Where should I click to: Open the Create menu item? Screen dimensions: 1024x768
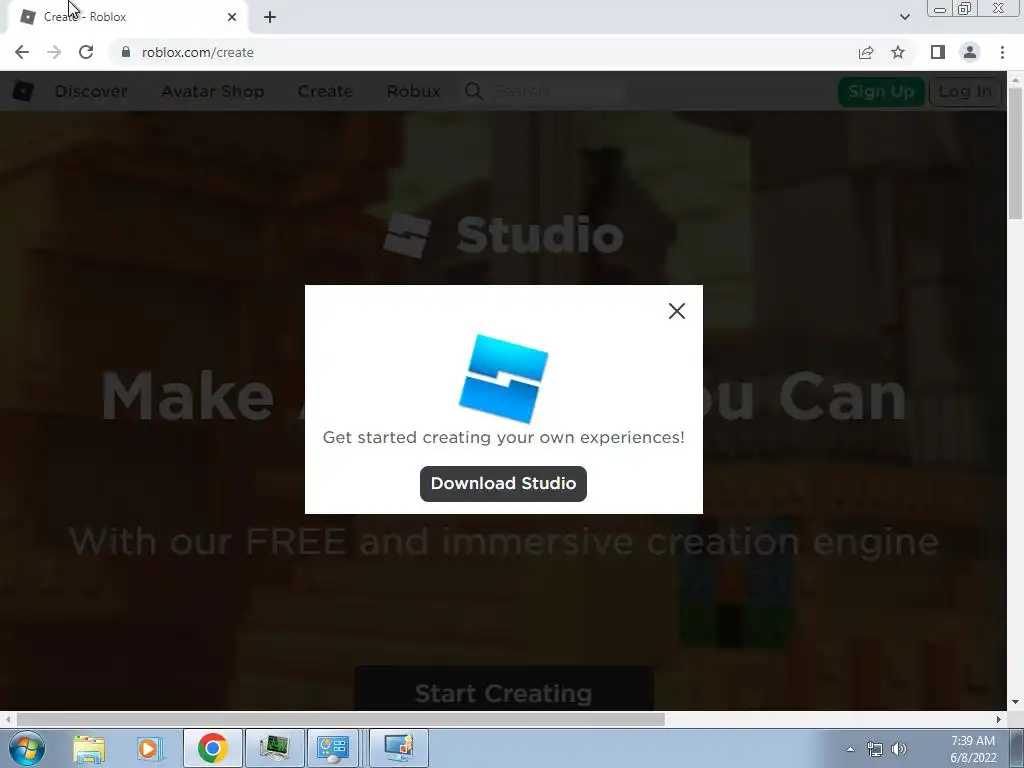click(325, 91)
